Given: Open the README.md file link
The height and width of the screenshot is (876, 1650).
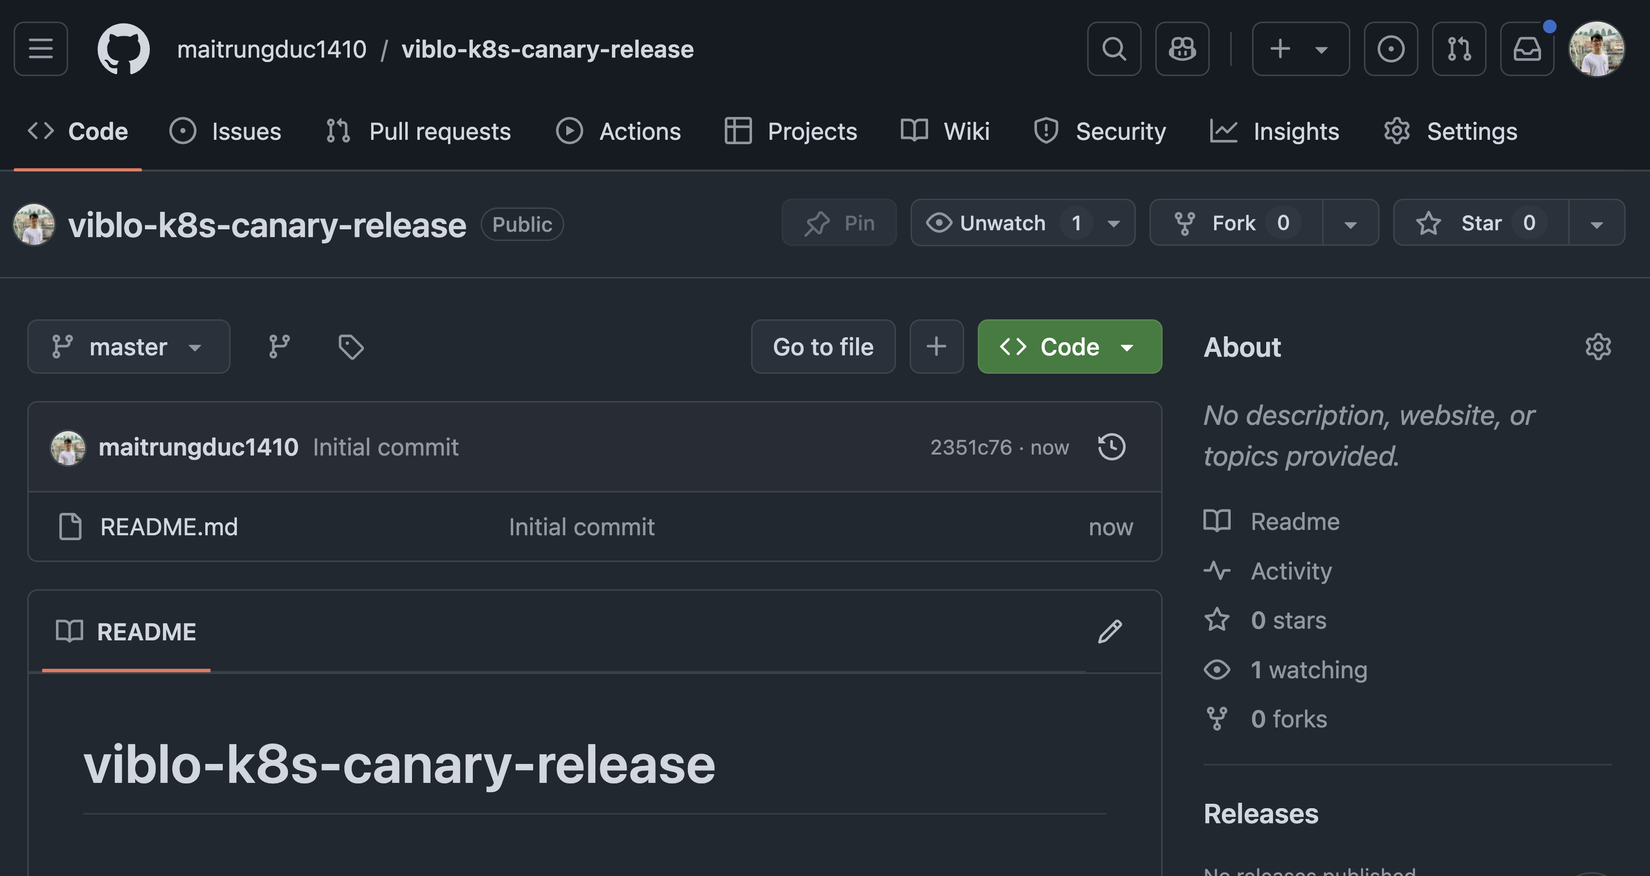Looking at the screenshot, I should coord(169,527).
